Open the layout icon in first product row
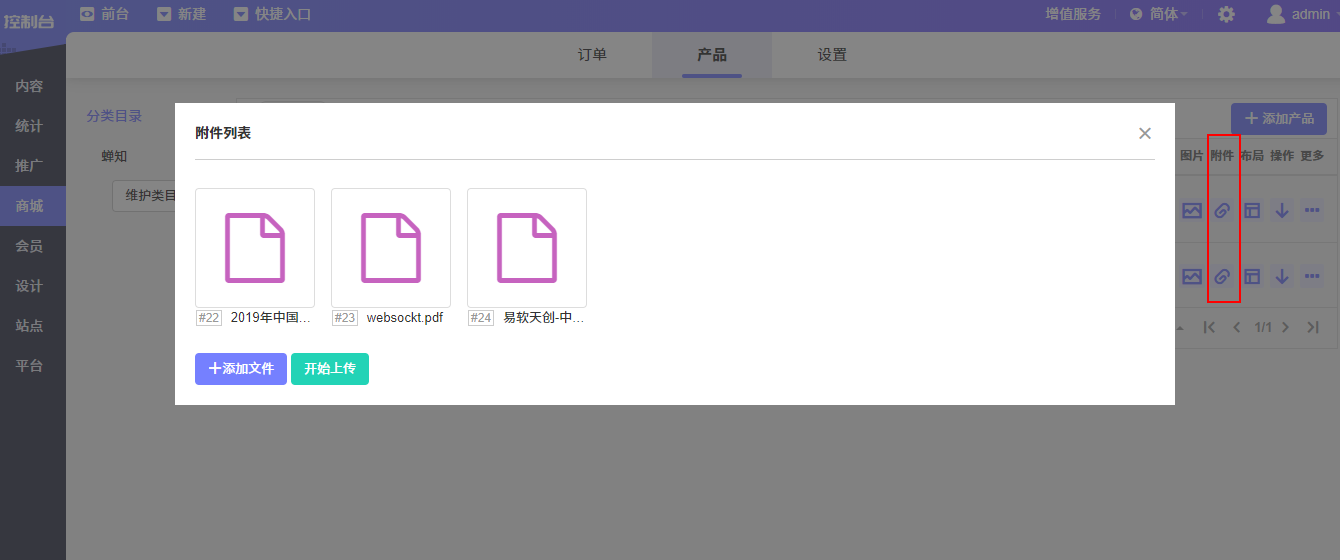Screen dimensions: 1340x560 tap(1252, 211)
